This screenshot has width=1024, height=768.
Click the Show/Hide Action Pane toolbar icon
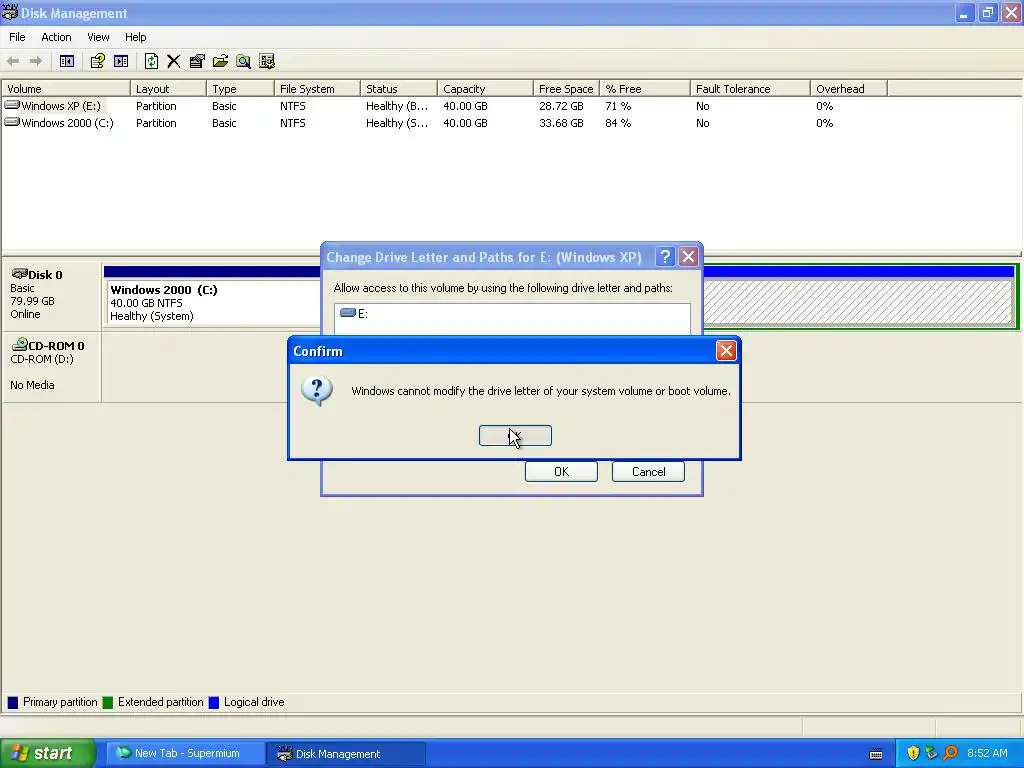click(121, 61)
